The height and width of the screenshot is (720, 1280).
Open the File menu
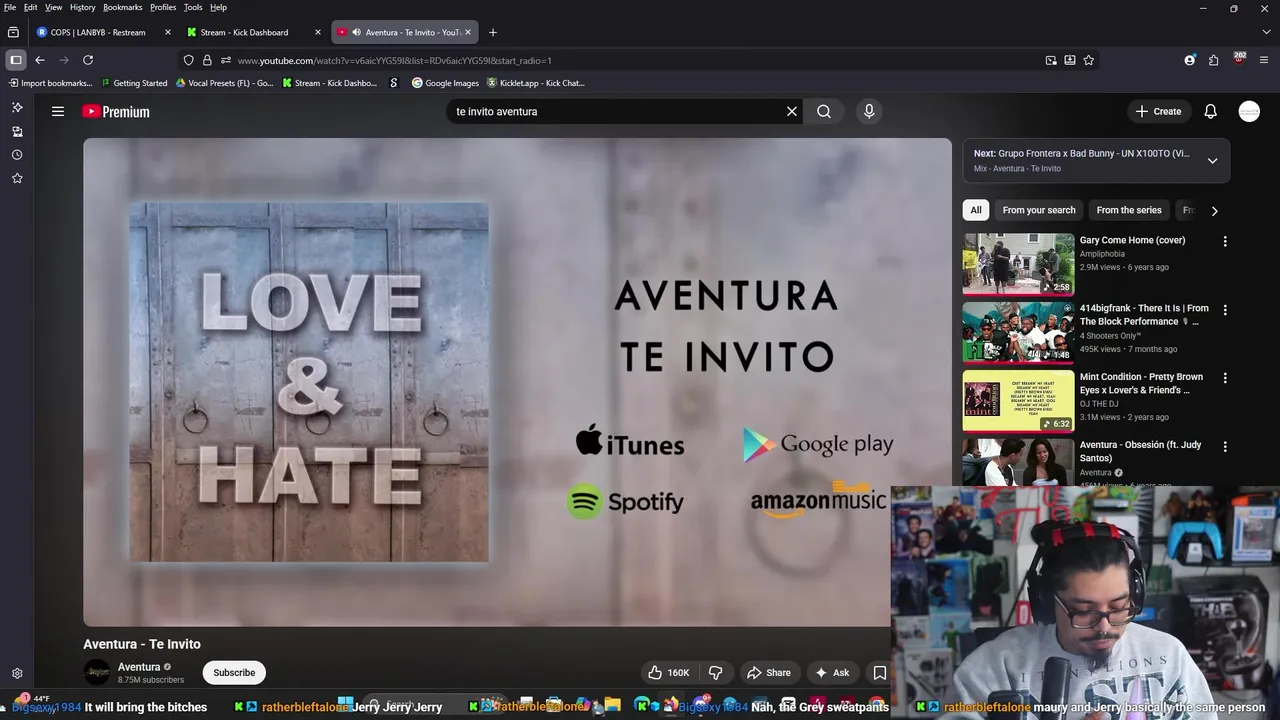pyautogui.click(x=10, y=7)
